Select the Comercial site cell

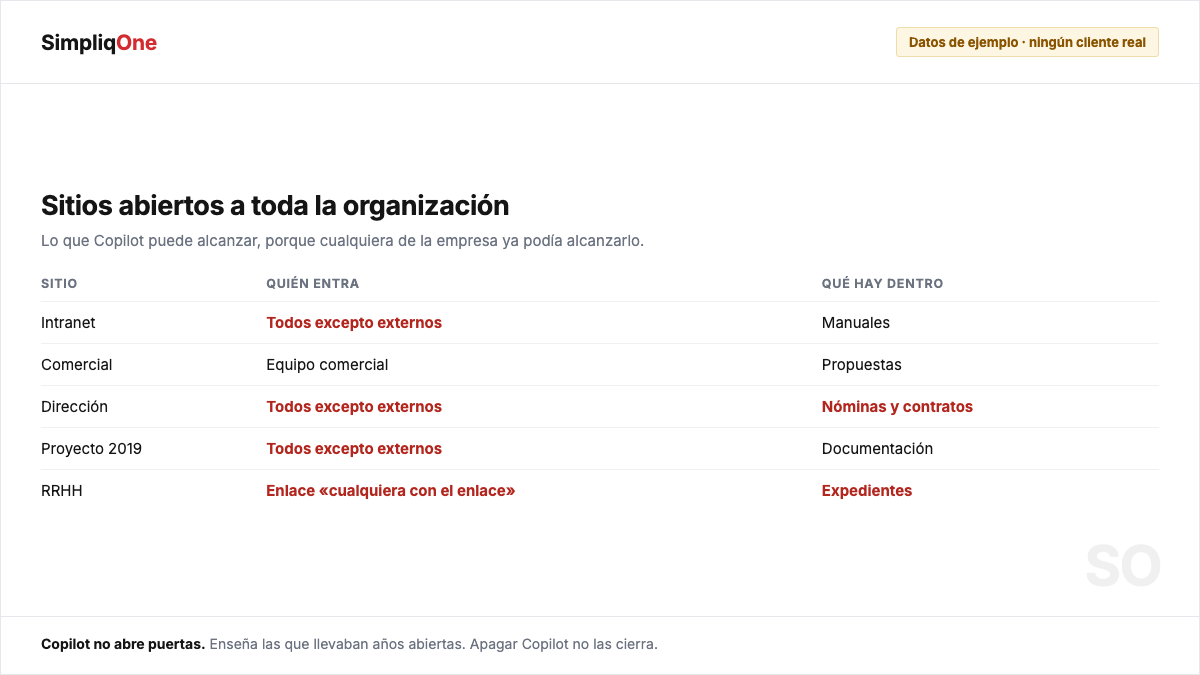77,365
